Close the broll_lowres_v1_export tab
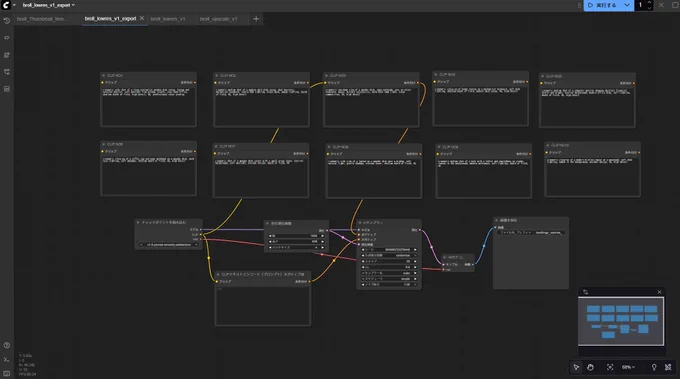 pos(142,18)
